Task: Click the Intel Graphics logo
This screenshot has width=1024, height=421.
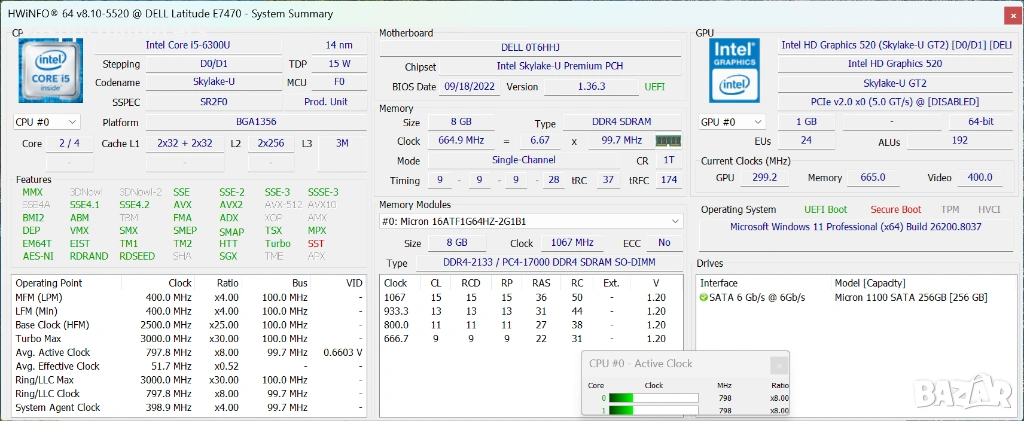Action: pos(735,71)
